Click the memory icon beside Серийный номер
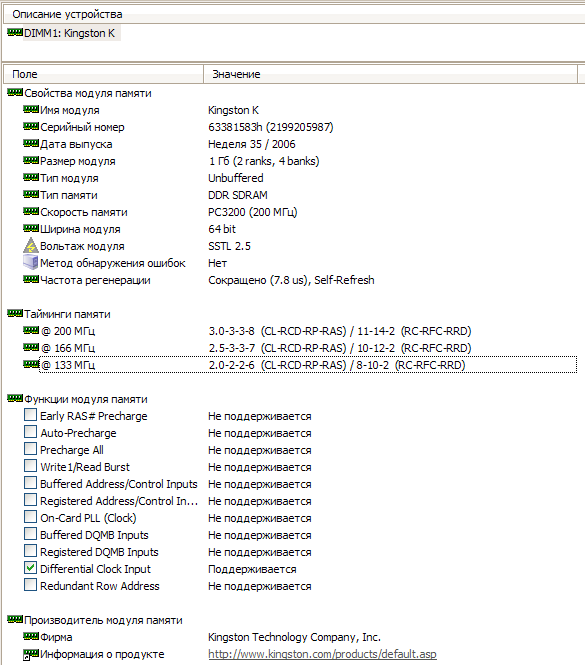Image resolution: width=585 pixels, height=665 pixels. tap(31, 126)
